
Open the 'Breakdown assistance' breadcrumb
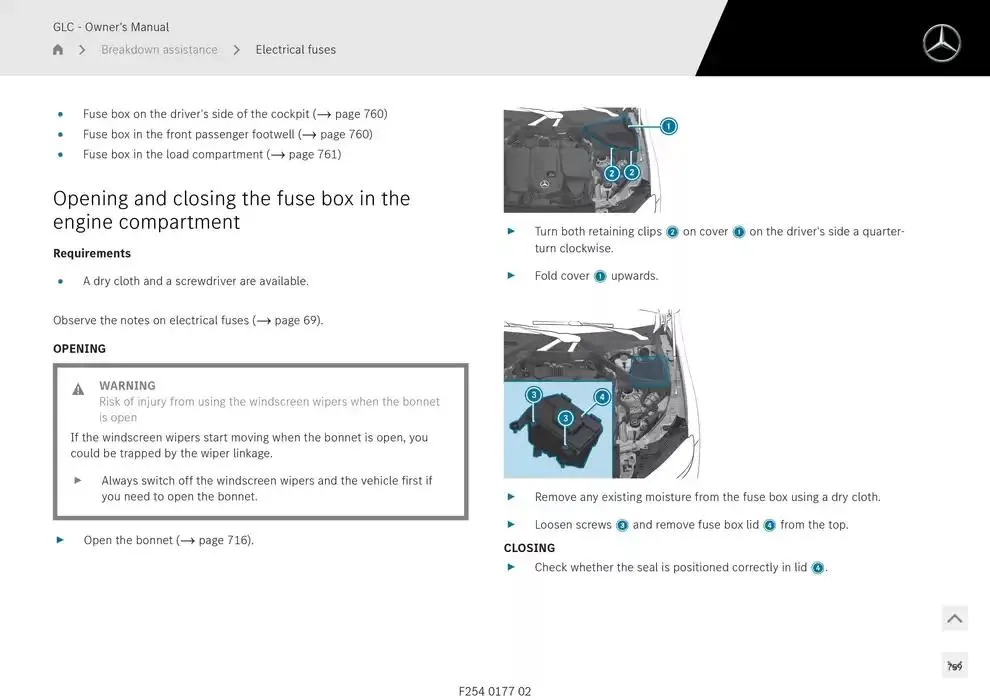pyautogui.click(x=159, y=50)
